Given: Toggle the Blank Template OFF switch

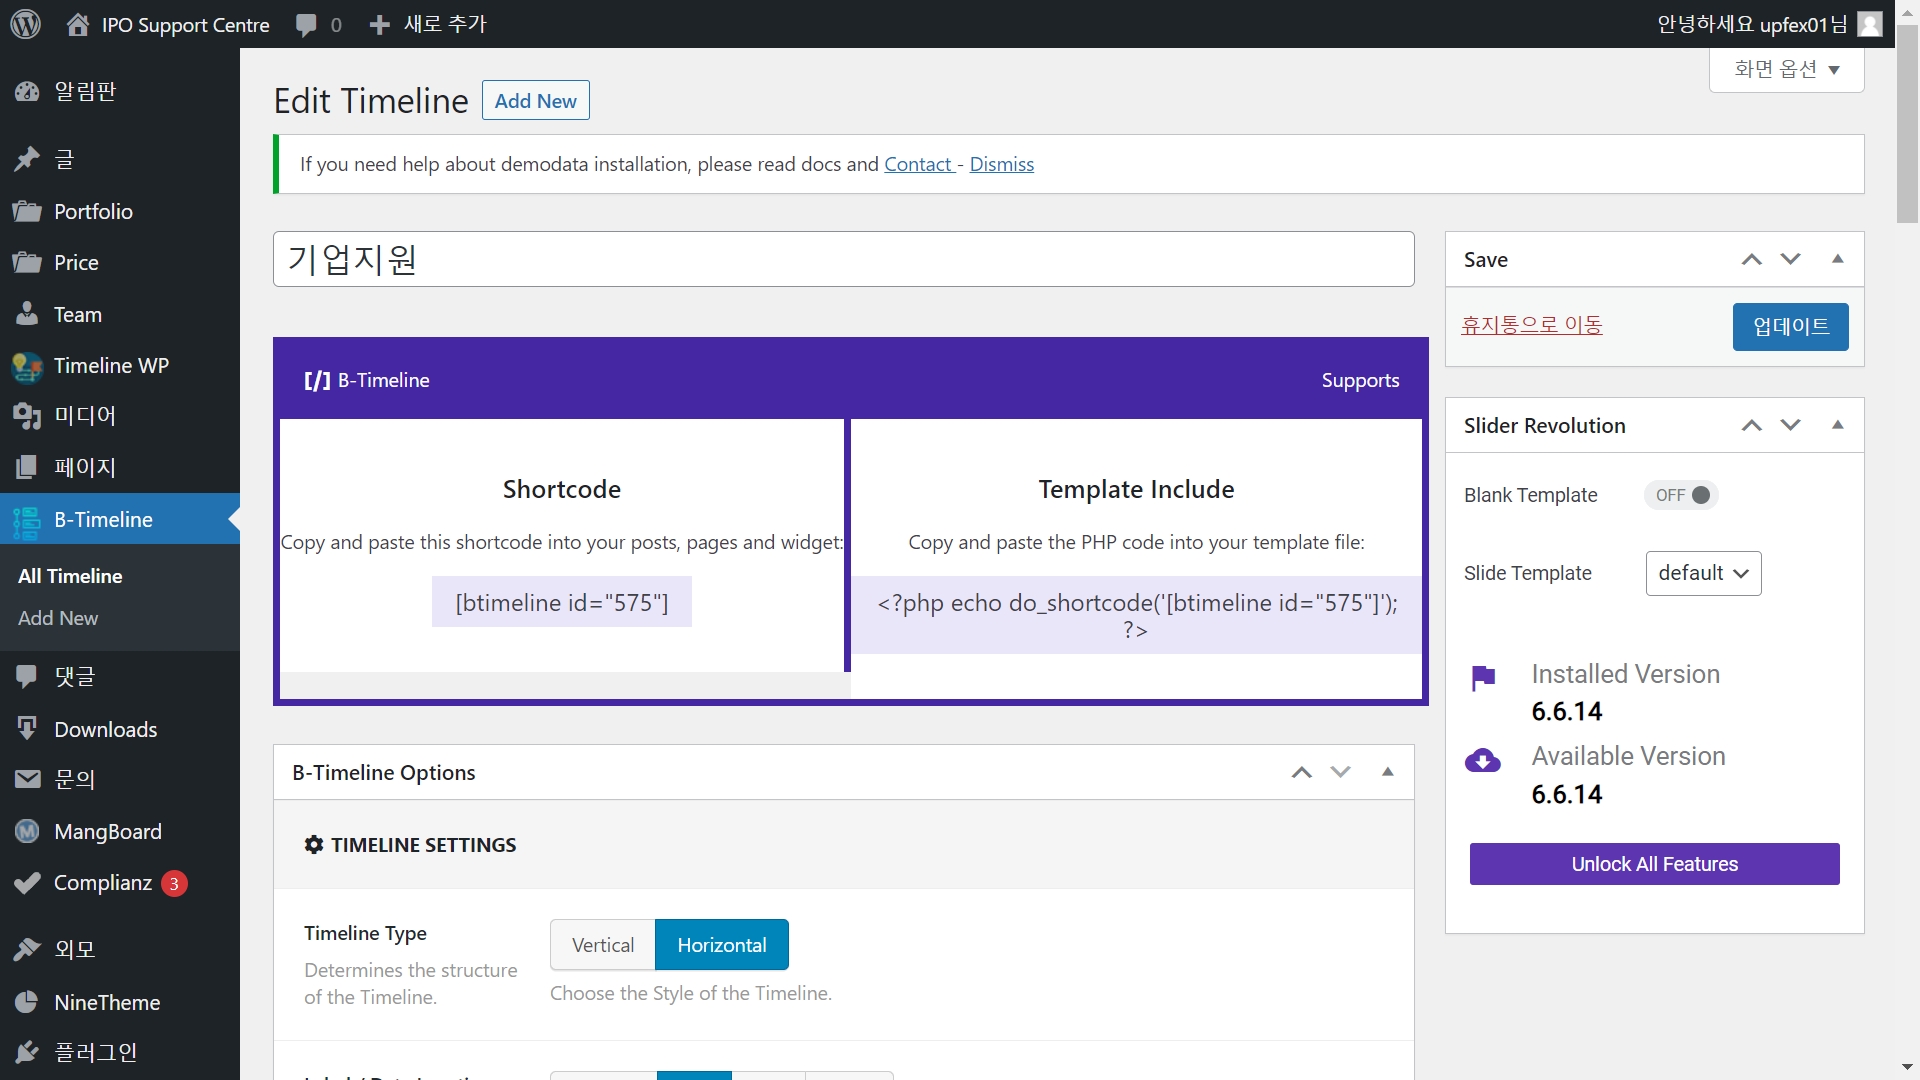Looking at the screenshot, I should (x=1682, y=495).
